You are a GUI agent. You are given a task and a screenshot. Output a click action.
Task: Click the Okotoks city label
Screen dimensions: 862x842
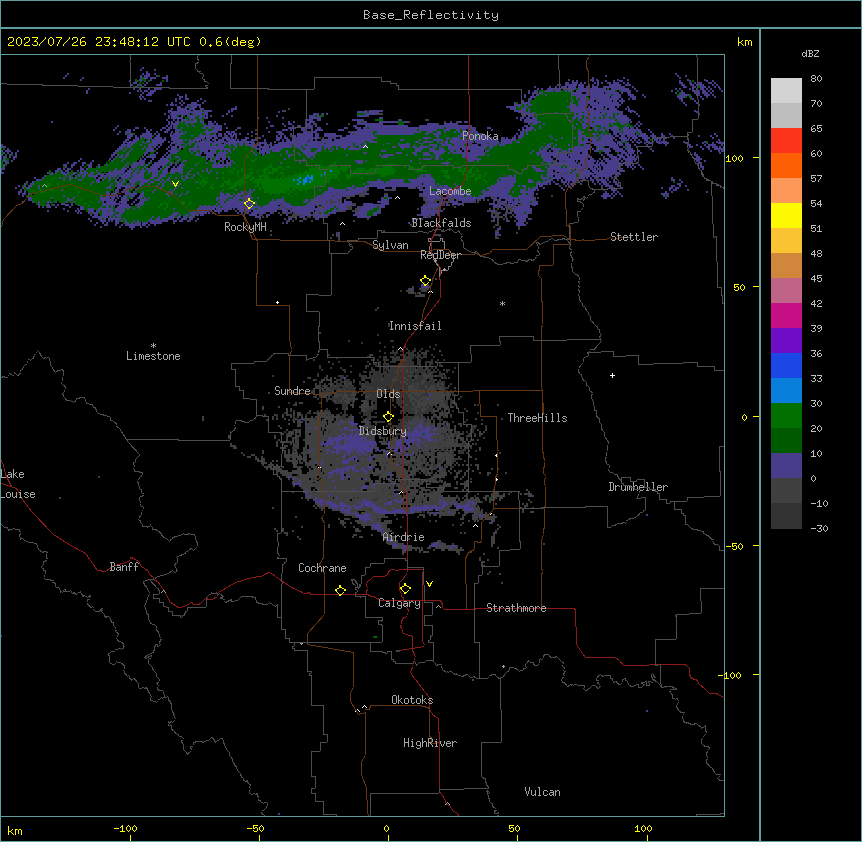click(412, 700)
